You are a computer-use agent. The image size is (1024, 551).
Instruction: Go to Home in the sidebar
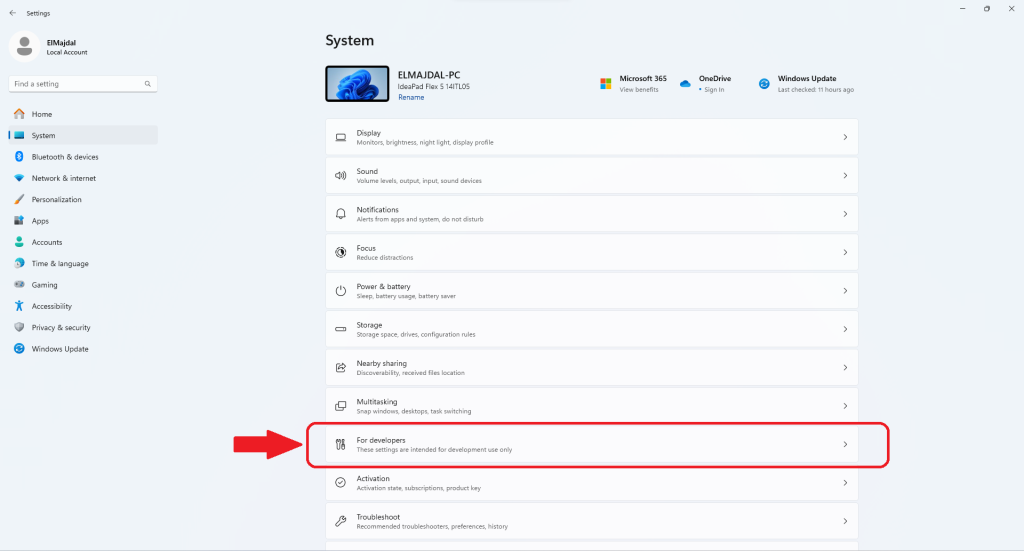coord(83,114)
